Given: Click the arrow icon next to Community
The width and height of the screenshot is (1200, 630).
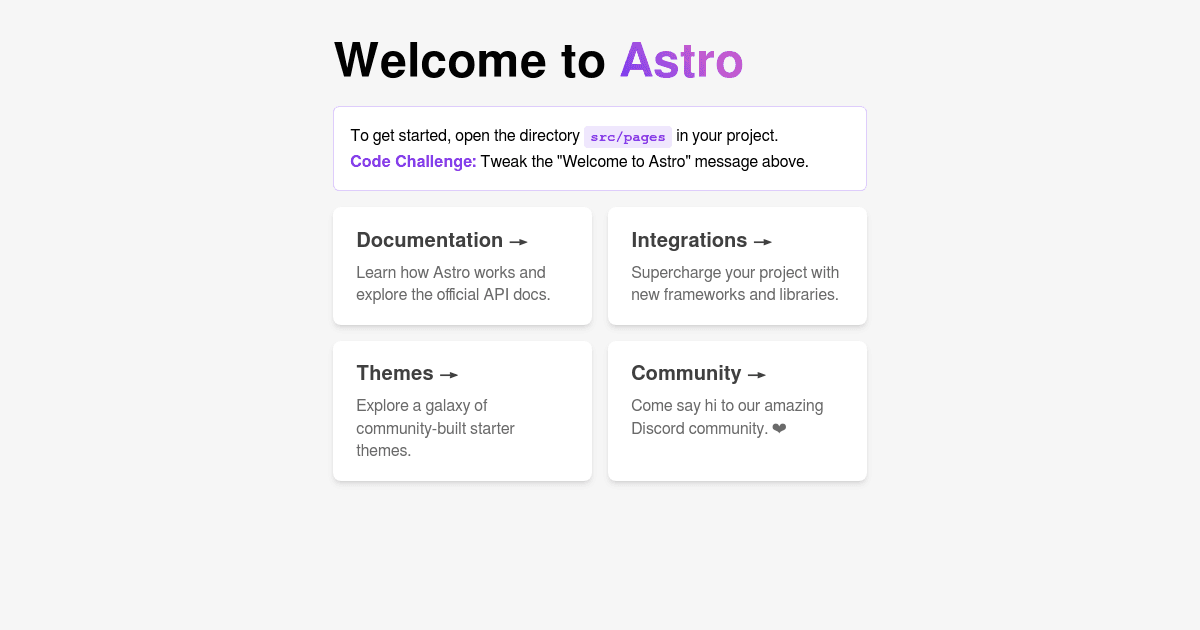Looking at the screenshot, I should 757,374.
